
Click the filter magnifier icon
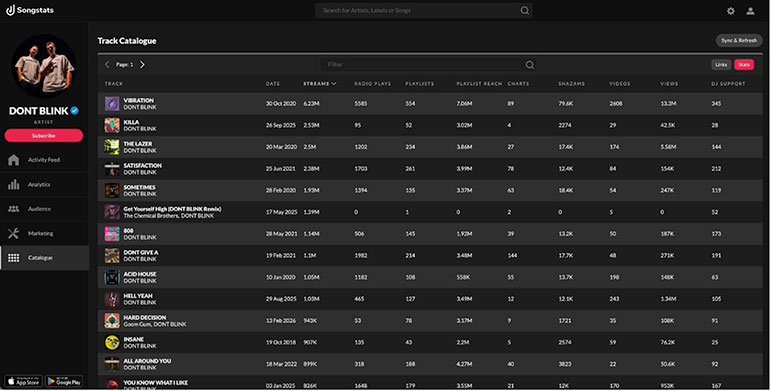coord(529,65)
